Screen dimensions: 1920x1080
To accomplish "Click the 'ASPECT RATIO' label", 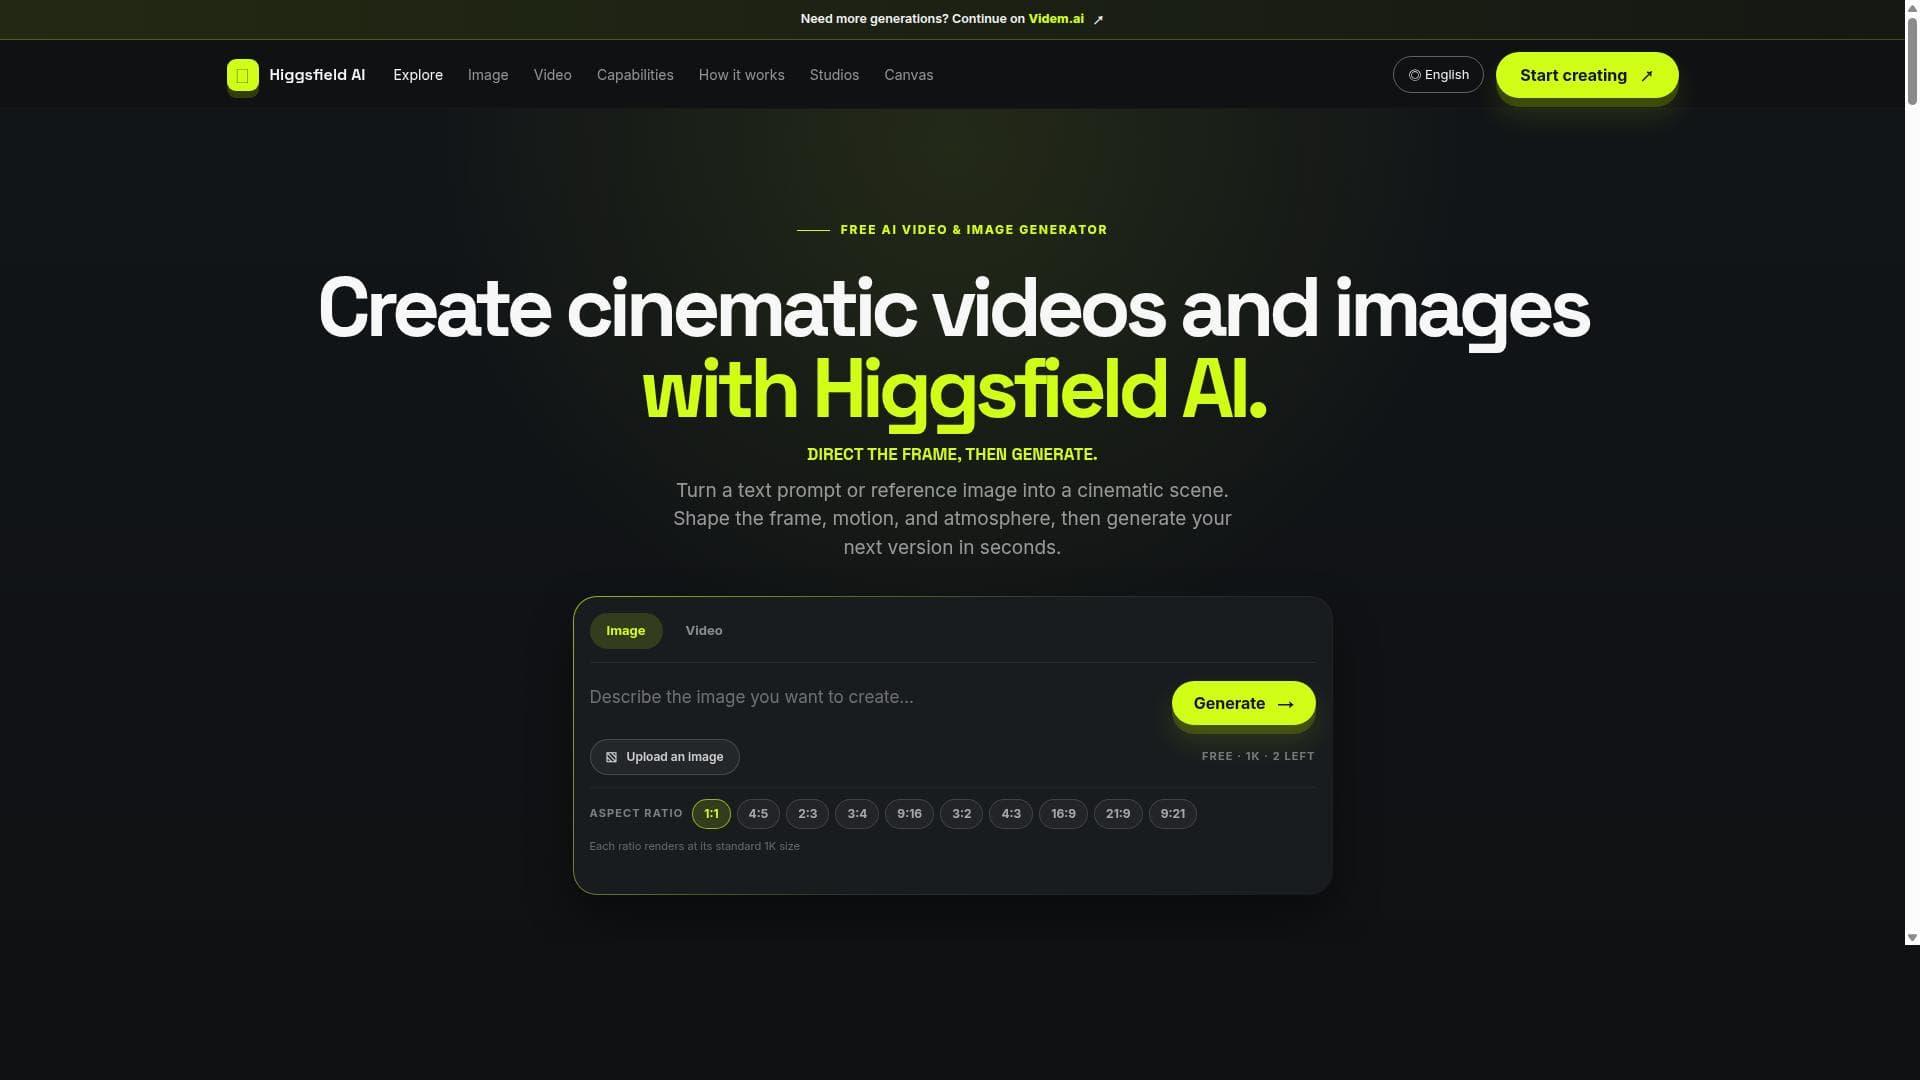I will (x=636, y=814).
